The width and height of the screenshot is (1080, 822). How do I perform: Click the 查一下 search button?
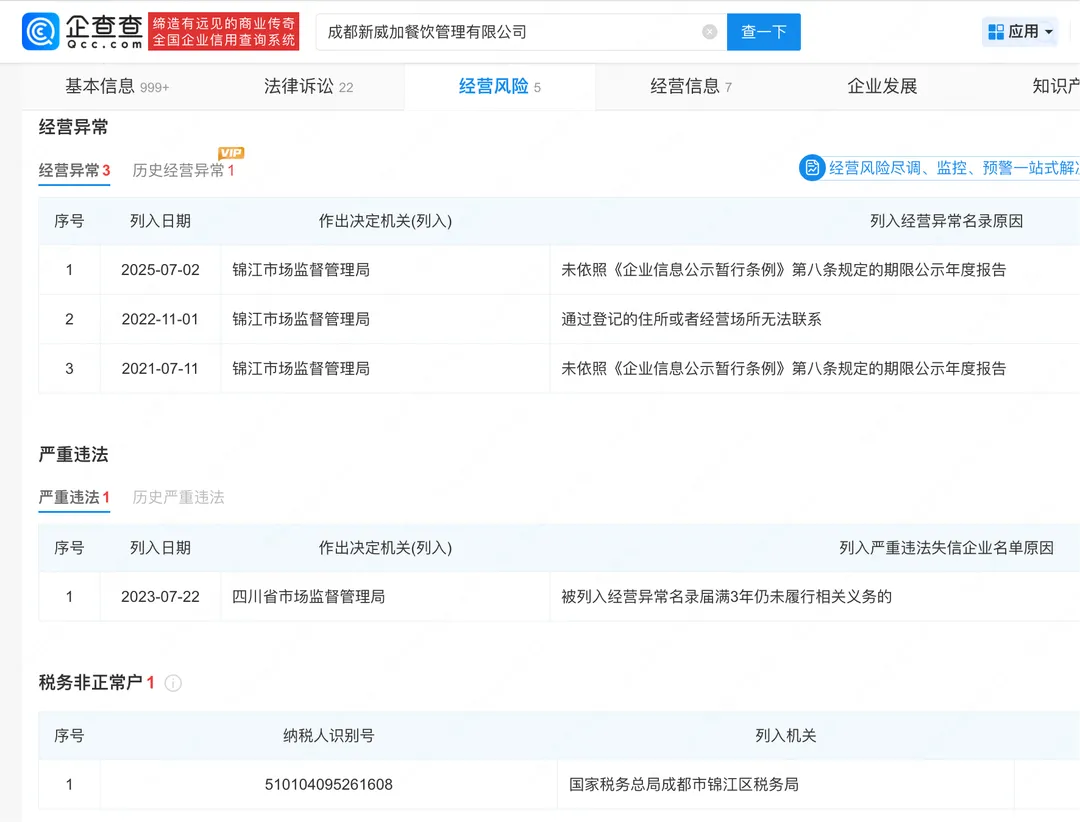pyautogui.click(x=763, y=31)
